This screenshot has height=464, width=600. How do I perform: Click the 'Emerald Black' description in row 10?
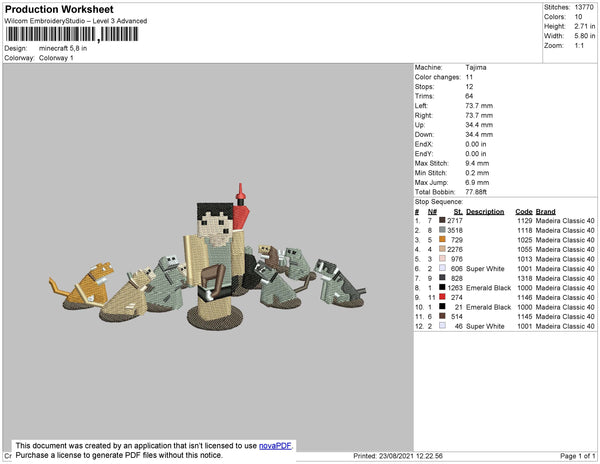point(488,307)
